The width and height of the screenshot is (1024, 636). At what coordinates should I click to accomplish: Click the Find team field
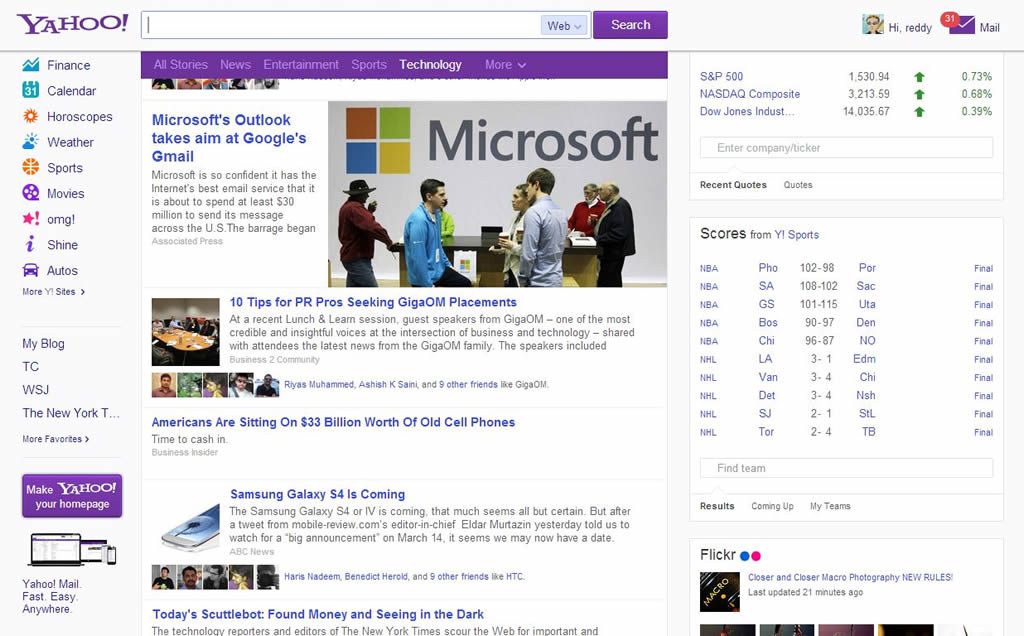(846, 468)
